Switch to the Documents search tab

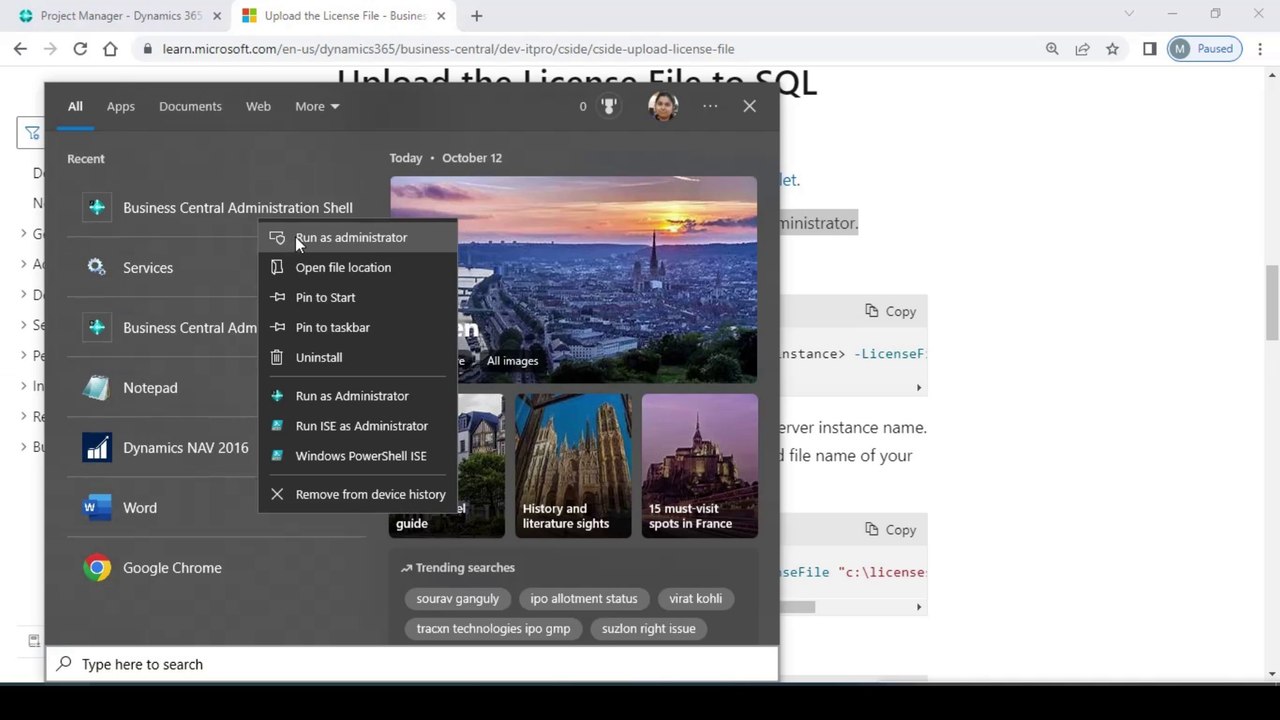point(190,106)
